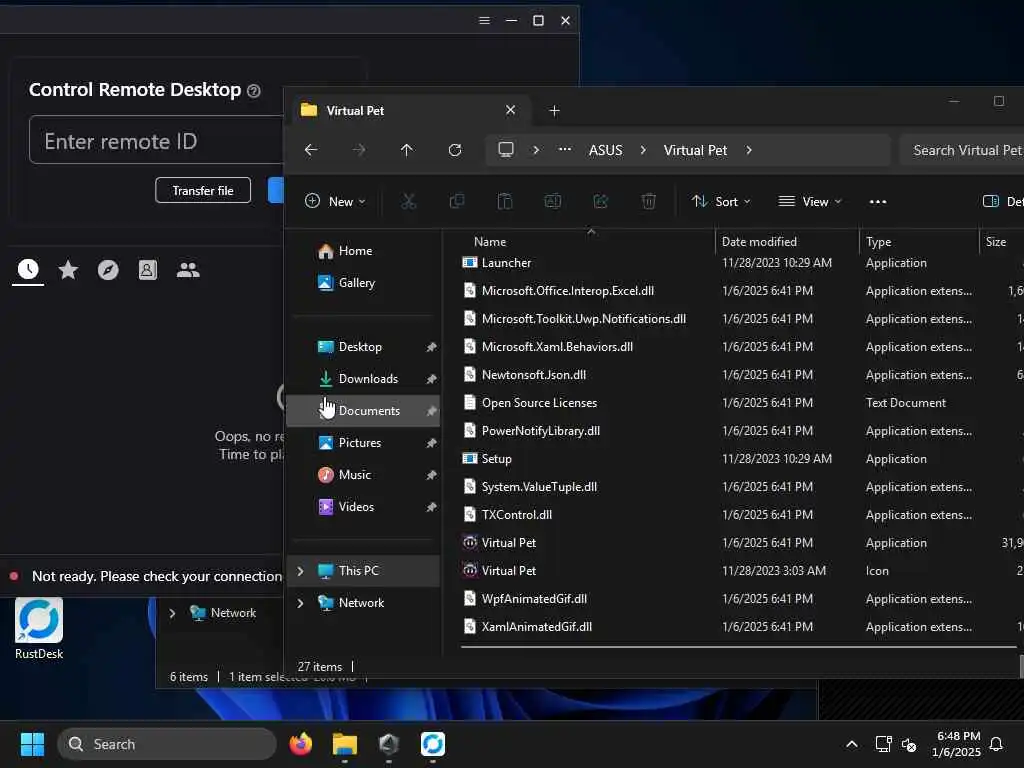Click the Delete trash icon

point(648,201)
